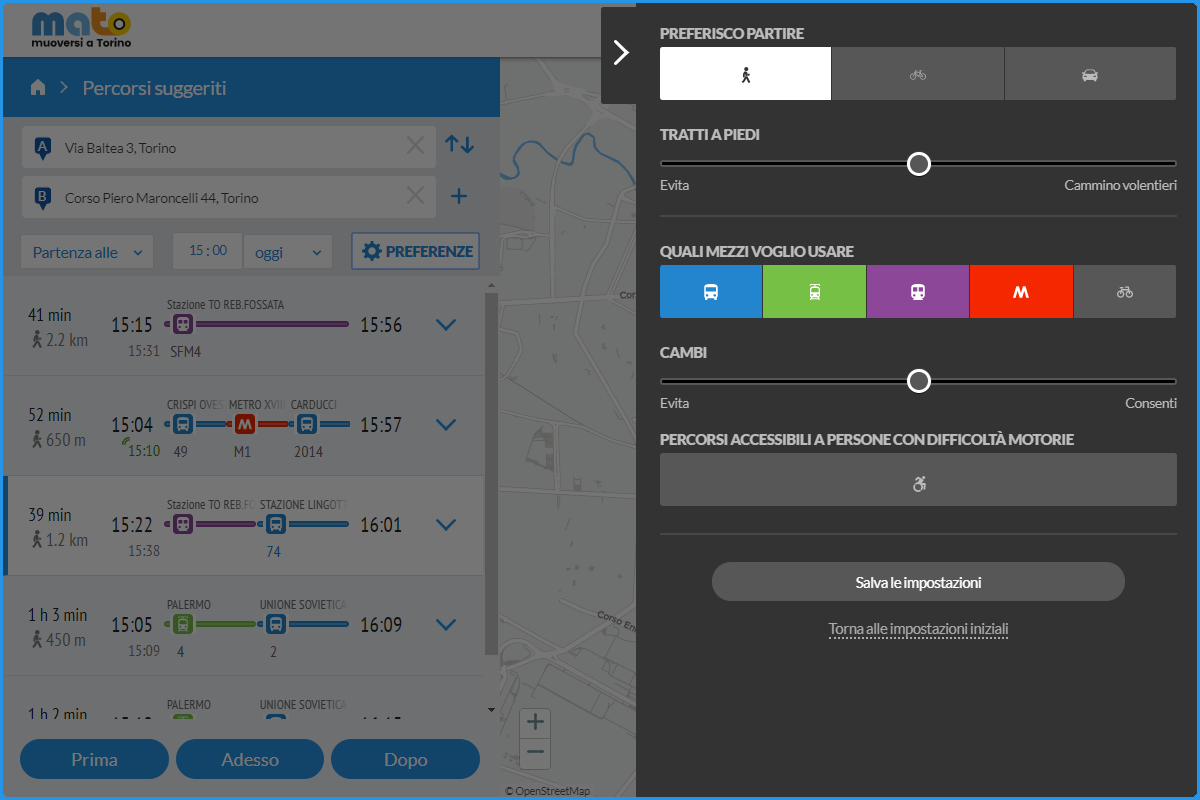Clear the Via Baltea 3 origin field

coord(415,147)
